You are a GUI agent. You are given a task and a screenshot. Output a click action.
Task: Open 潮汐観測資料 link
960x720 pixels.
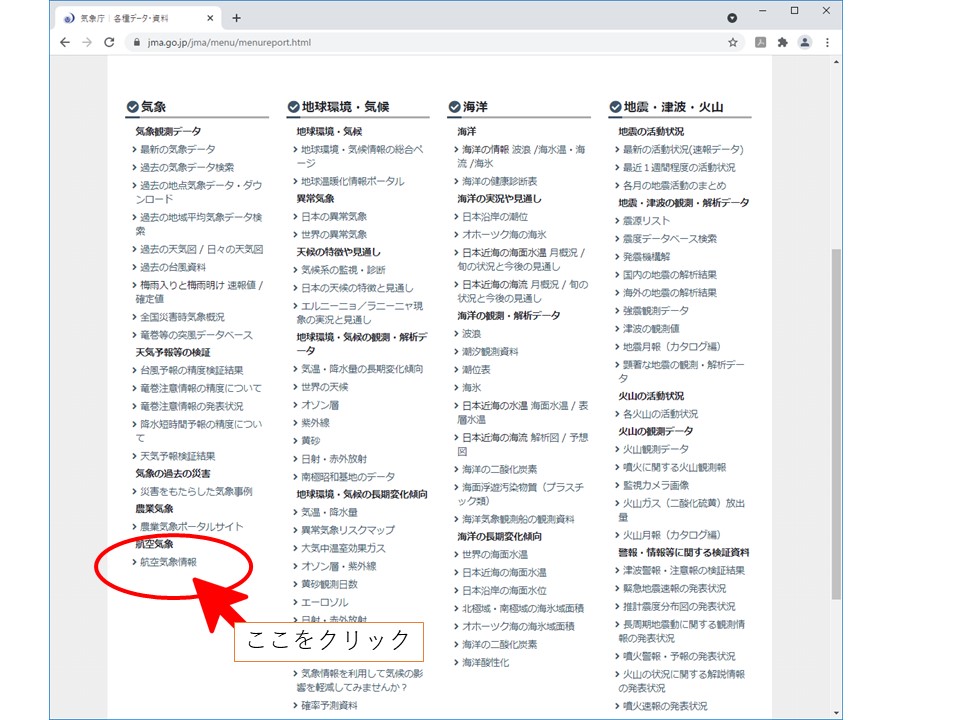(490, 351)
